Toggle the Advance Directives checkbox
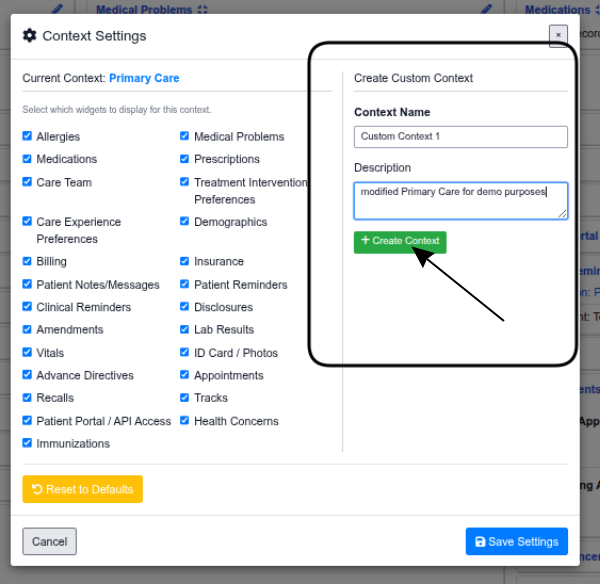 (x=27, y=375)
